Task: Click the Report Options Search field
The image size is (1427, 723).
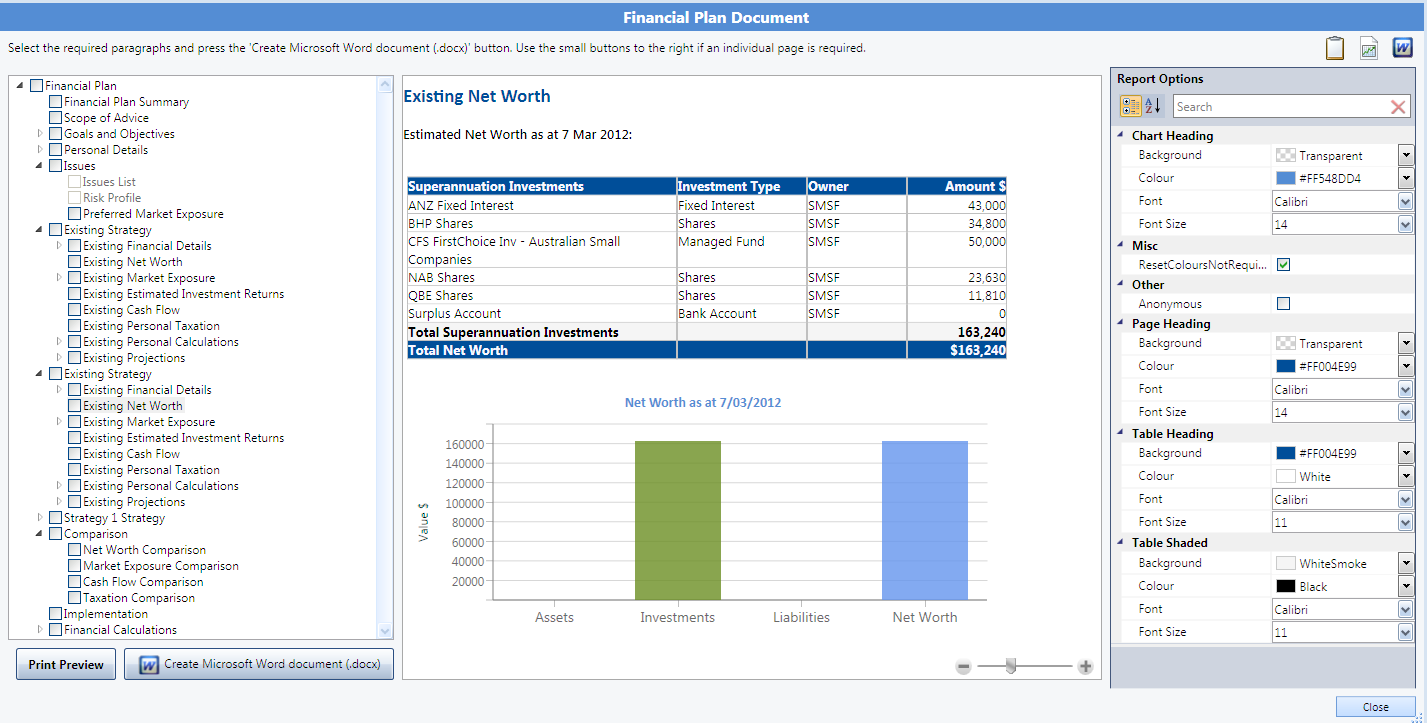Action: (1280, 107)
